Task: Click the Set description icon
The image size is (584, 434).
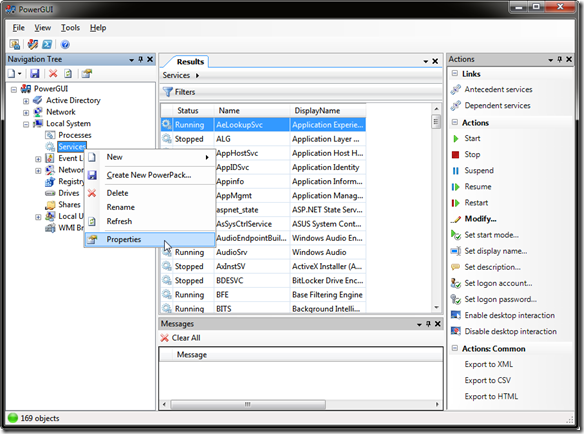Action: click(x=456, y=267)
